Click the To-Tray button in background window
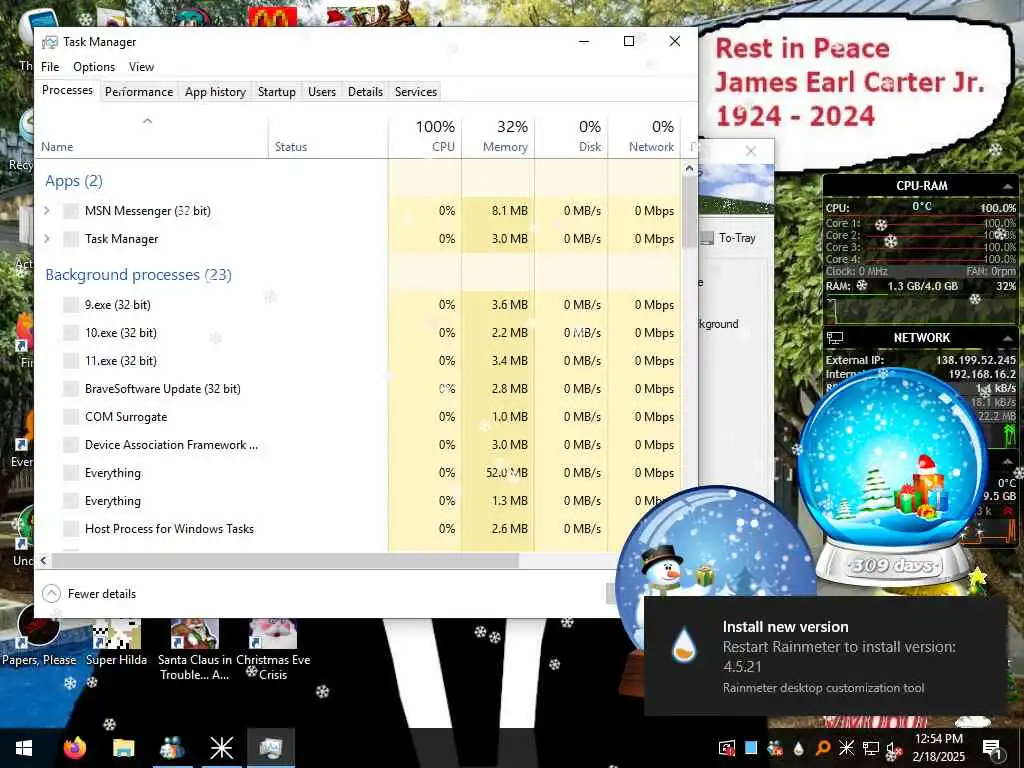 729,238
